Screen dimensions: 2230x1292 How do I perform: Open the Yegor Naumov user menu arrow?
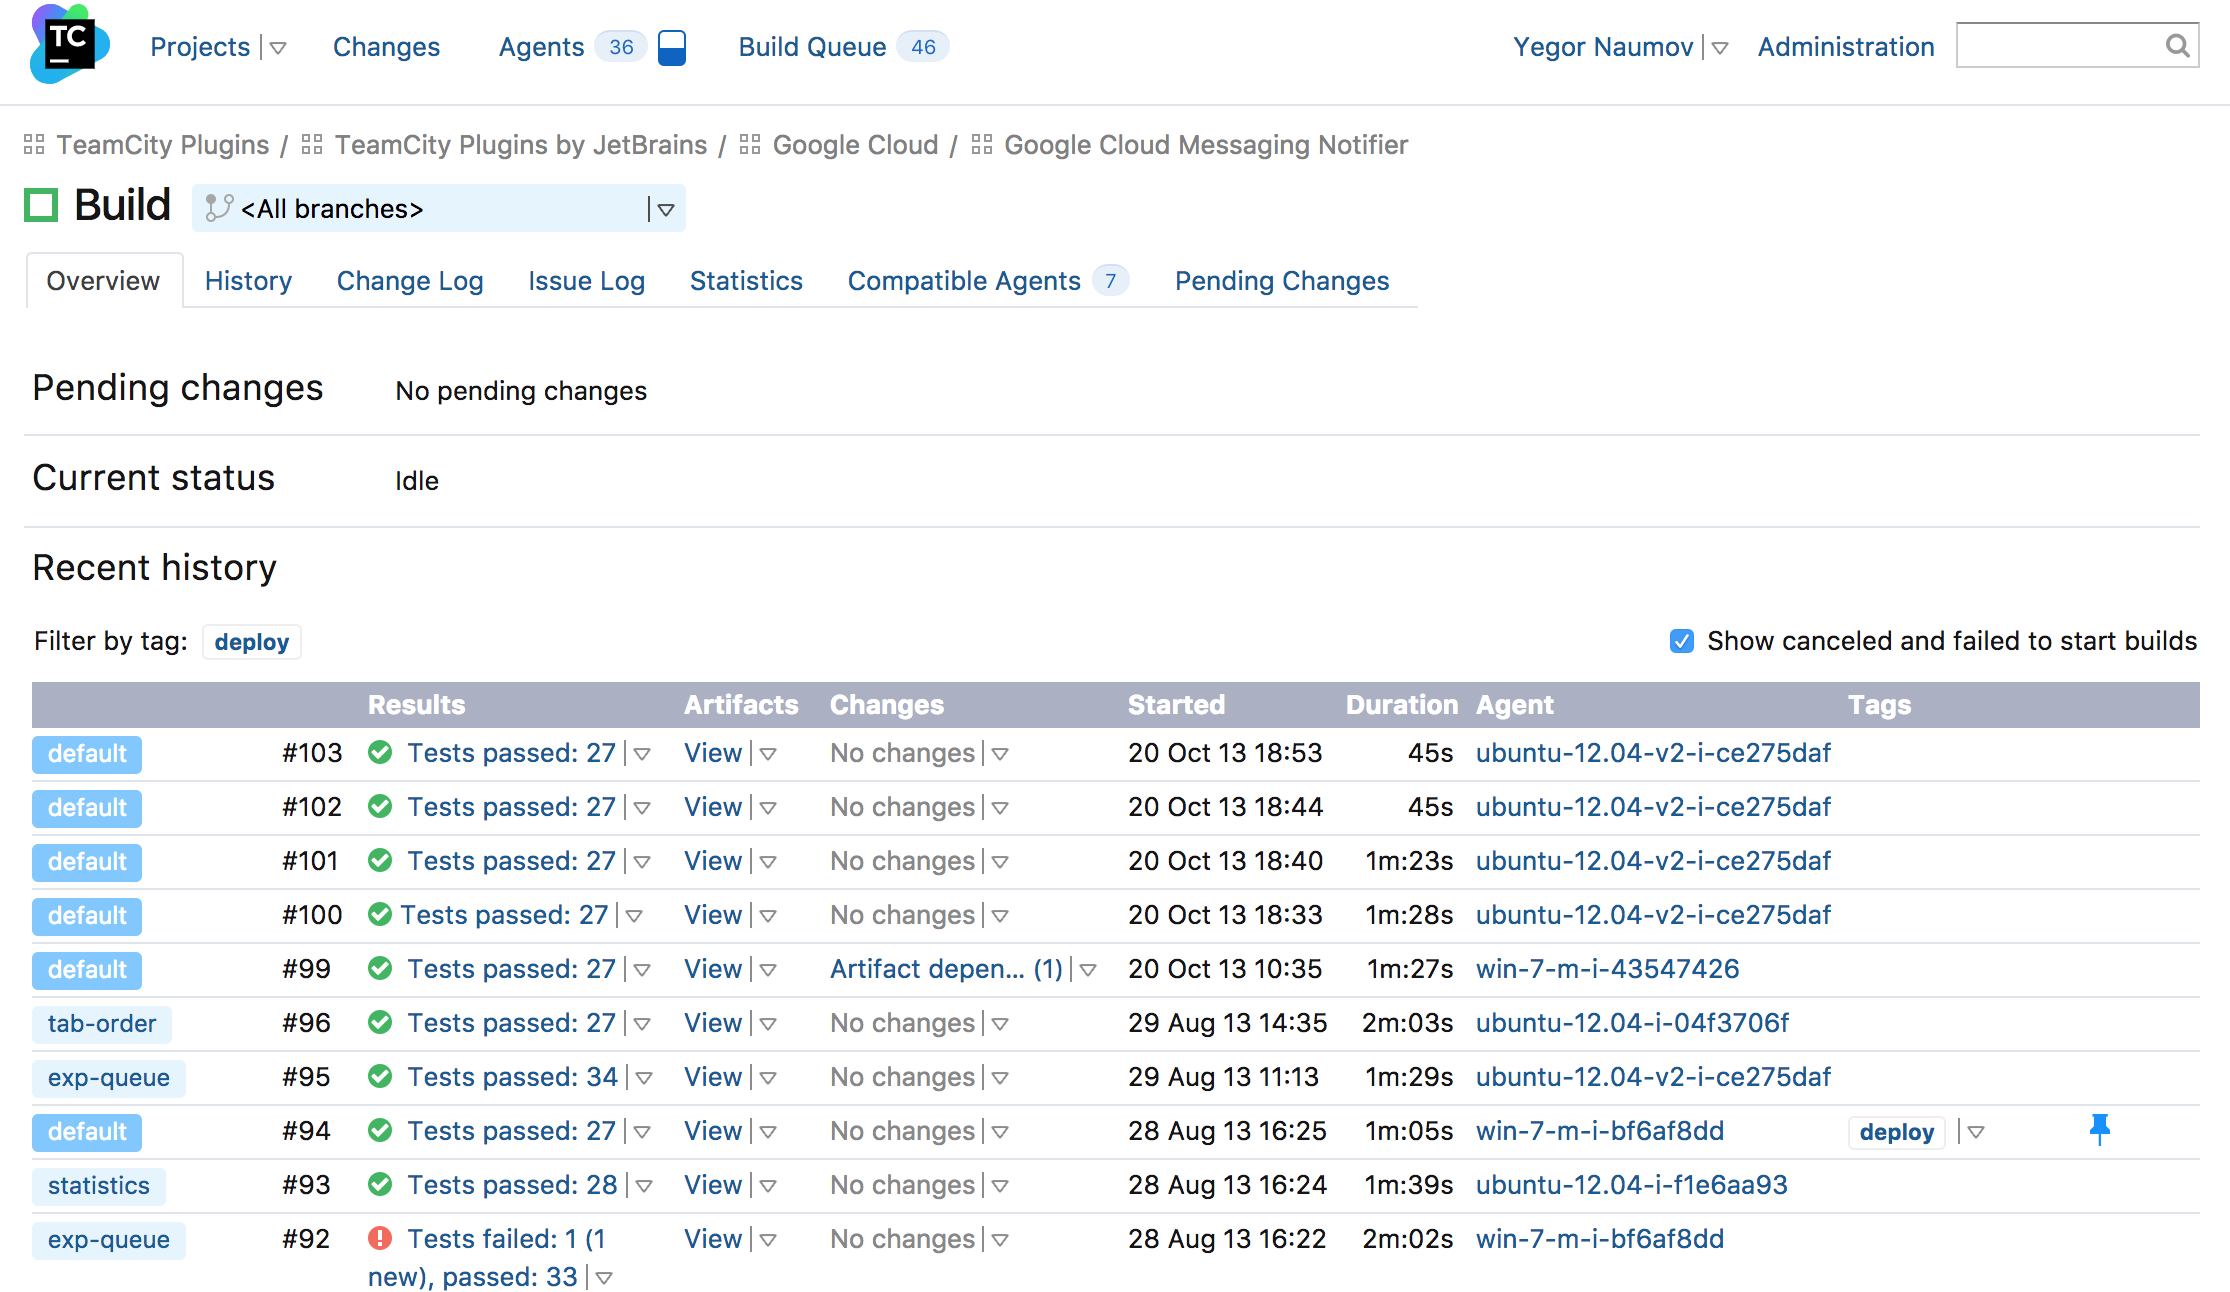coord(1720,48)
